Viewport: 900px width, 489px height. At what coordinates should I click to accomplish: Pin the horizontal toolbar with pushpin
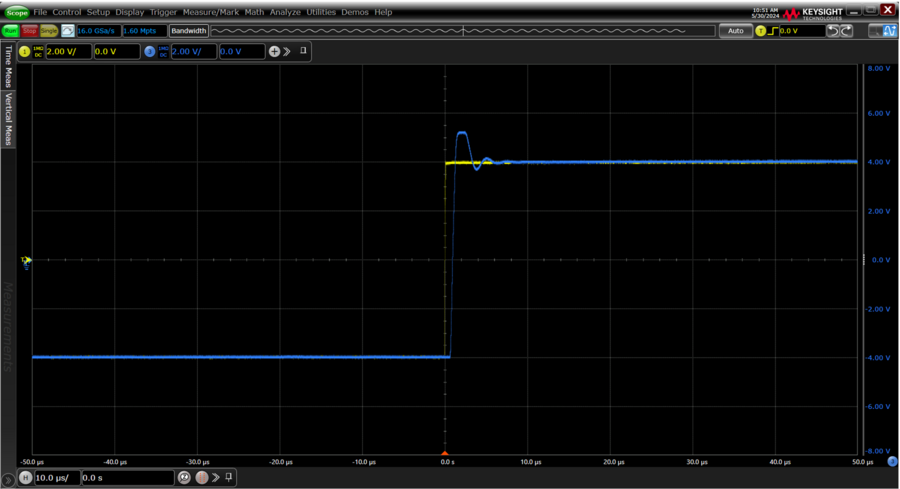click(x=229, y=477)
